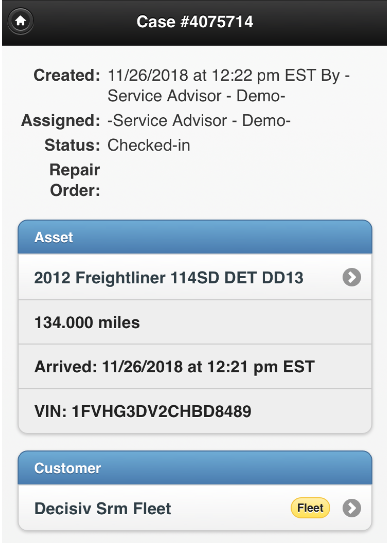
Task: Click the Service Advisor - Demo creator text
Action: [196, 96]
